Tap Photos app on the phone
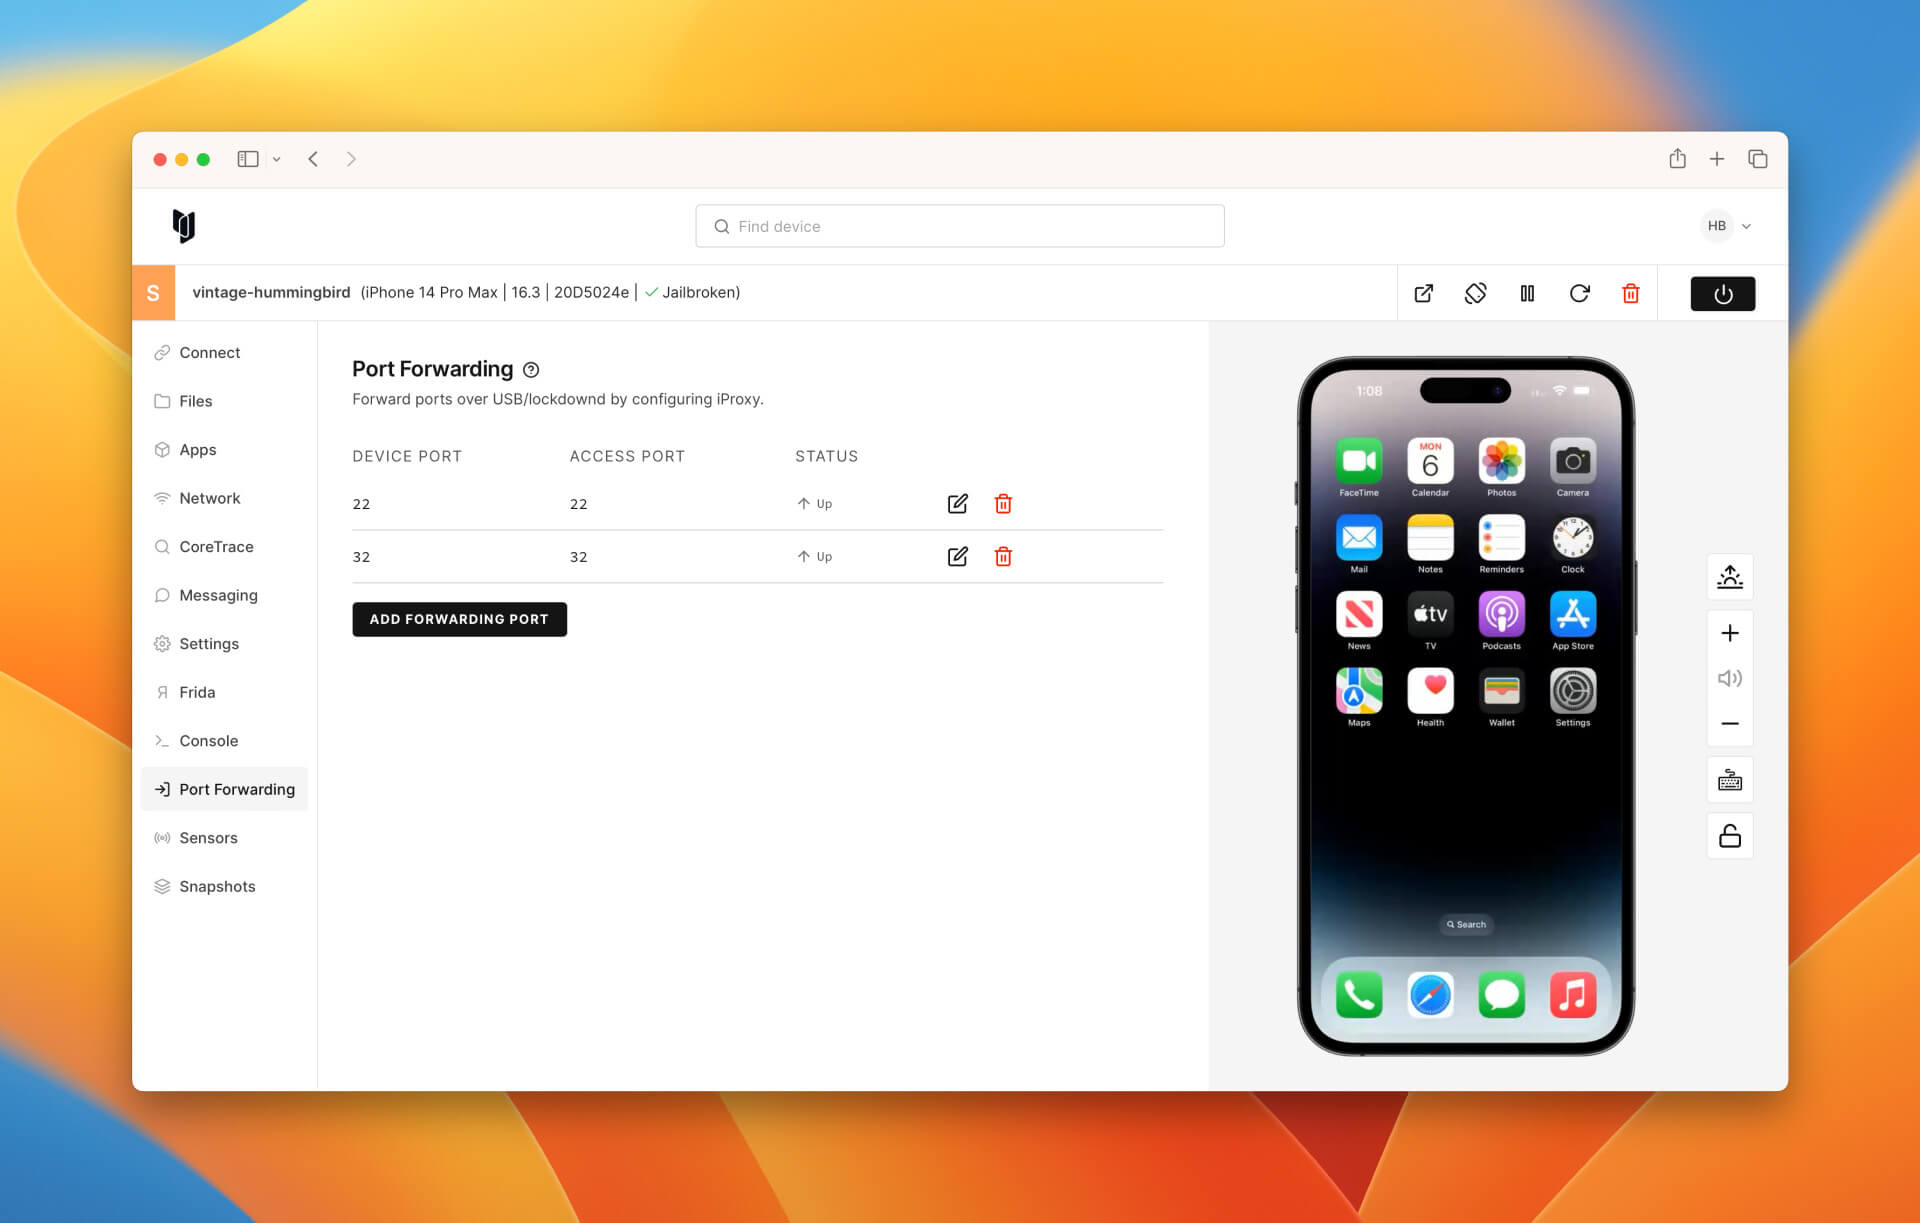Image resolution: width=1920 pixels, height=1223 pixels. 1501,461
